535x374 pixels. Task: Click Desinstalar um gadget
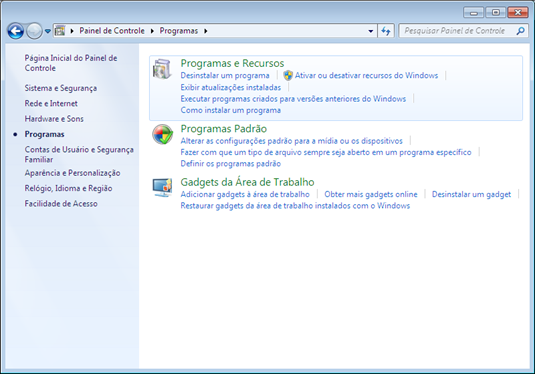pos(472,194)
